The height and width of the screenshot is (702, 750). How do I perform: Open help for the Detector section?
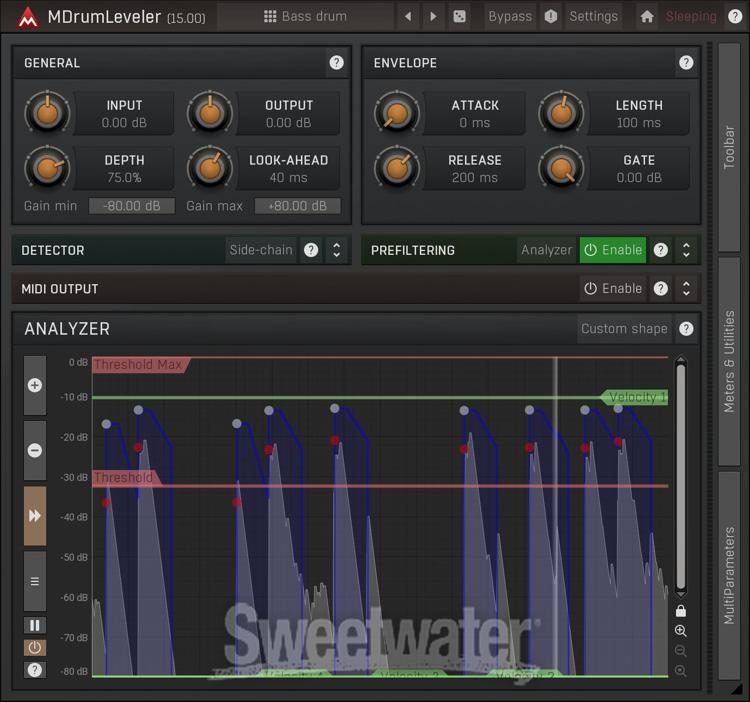pos(311,250)
